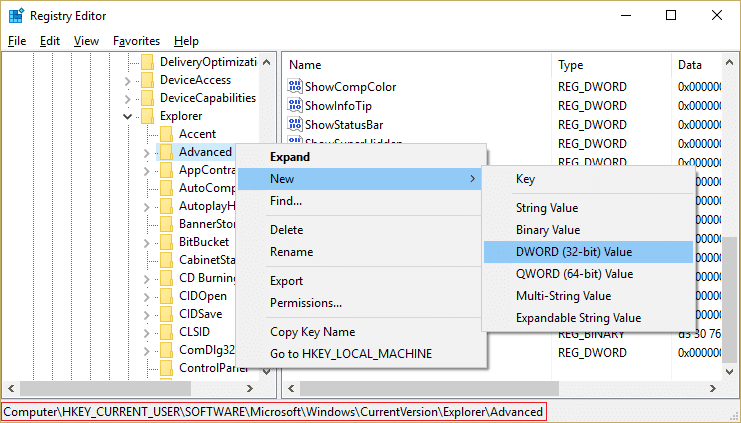
Task: Select the ShowCompColor DWORD value icon
Action: click(x=295, y=86)
